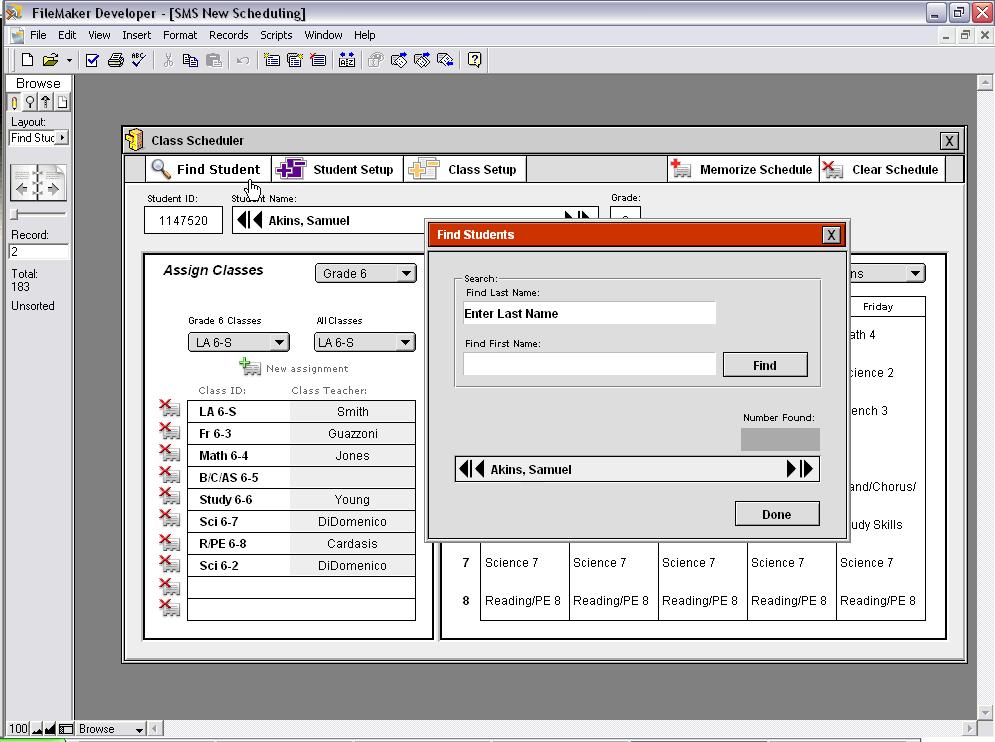Remove the LA 6-S class assignment
Viewport: 995px width, 742px height.
click(169, 409)
